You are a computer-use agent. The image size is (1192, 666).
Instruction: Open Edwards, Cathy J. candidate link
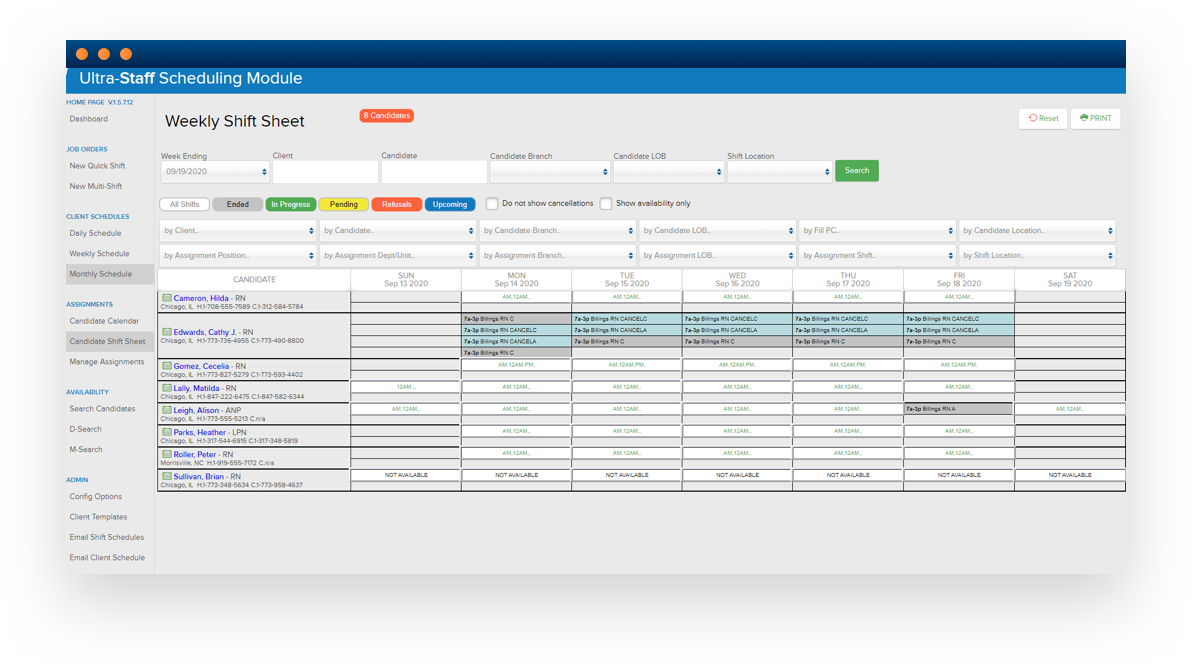204,332
